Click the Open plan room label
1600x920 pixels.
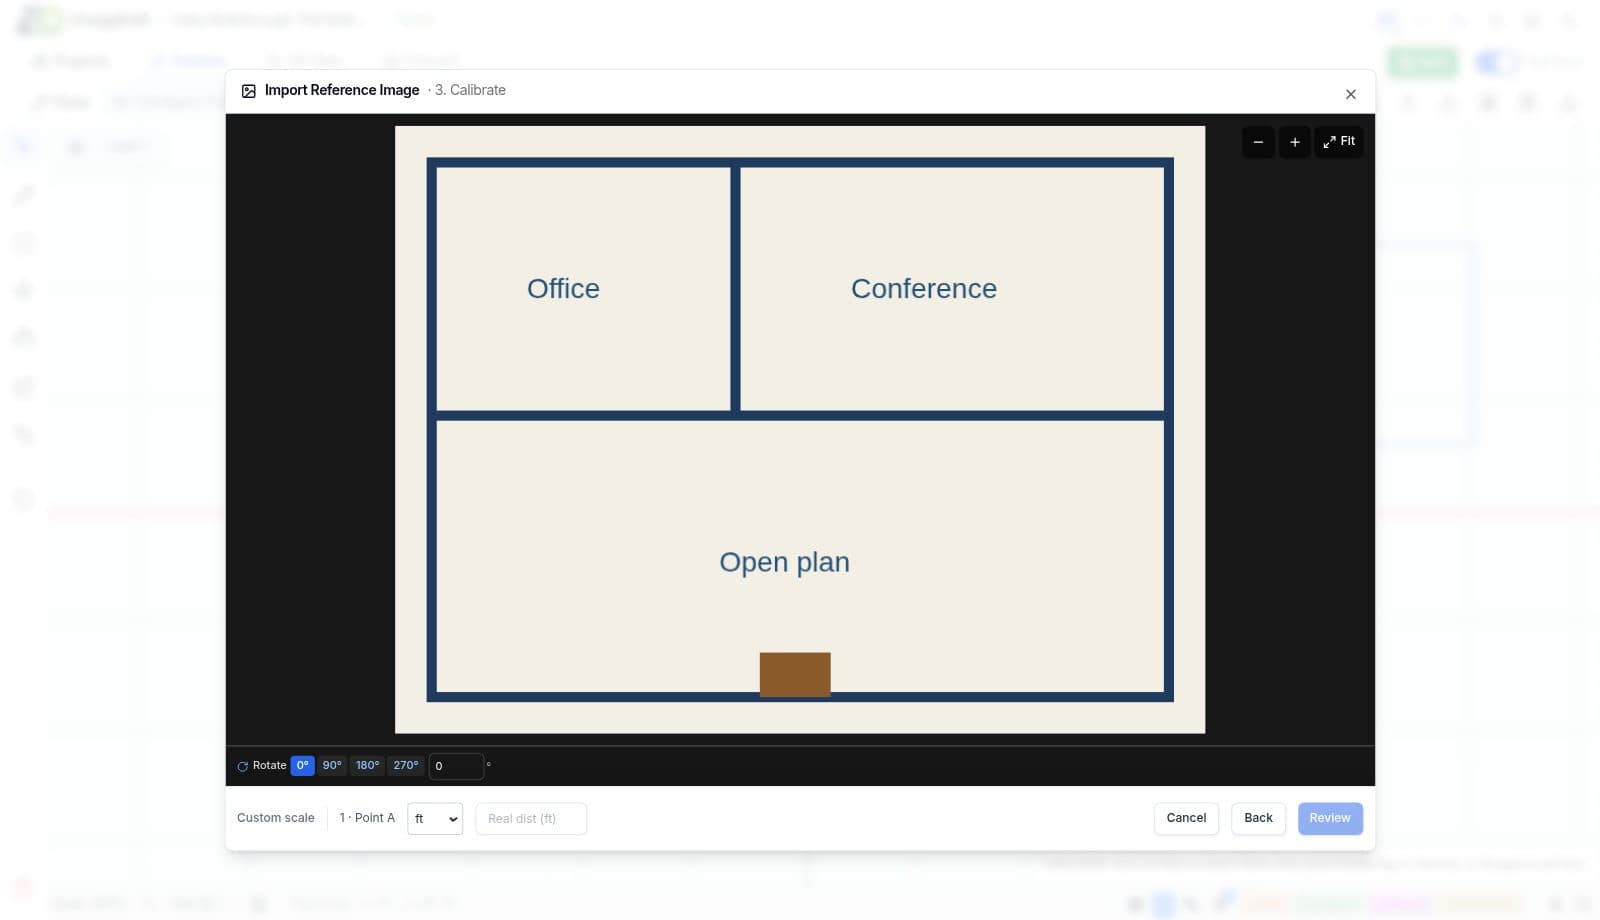pyautogui.click(x=784, y=563)
